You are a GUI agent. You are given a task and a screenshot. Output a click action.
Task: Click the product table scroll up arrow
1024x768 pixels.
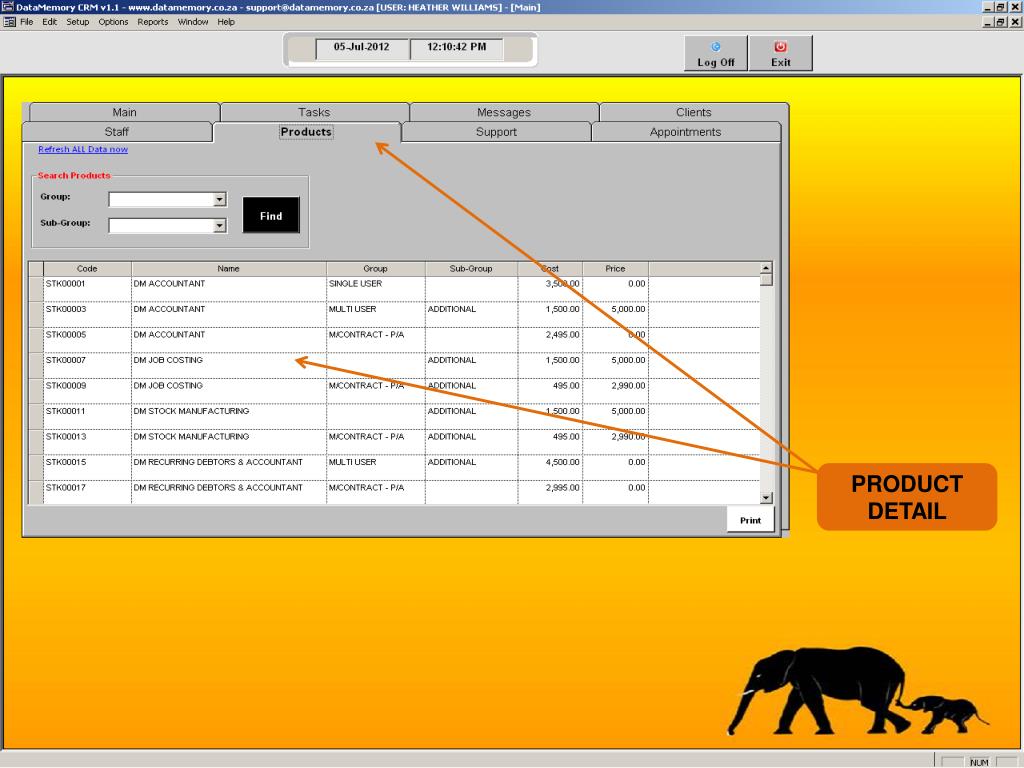point(767,268)
